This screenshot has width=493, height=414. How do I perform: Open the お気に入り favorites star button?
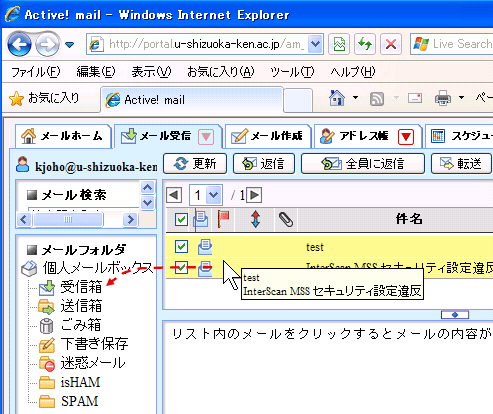[44, 98]
